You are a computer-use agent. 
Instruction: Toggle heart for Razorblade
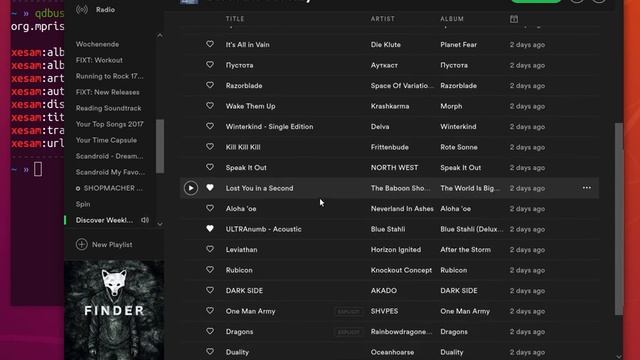[210, 85]
